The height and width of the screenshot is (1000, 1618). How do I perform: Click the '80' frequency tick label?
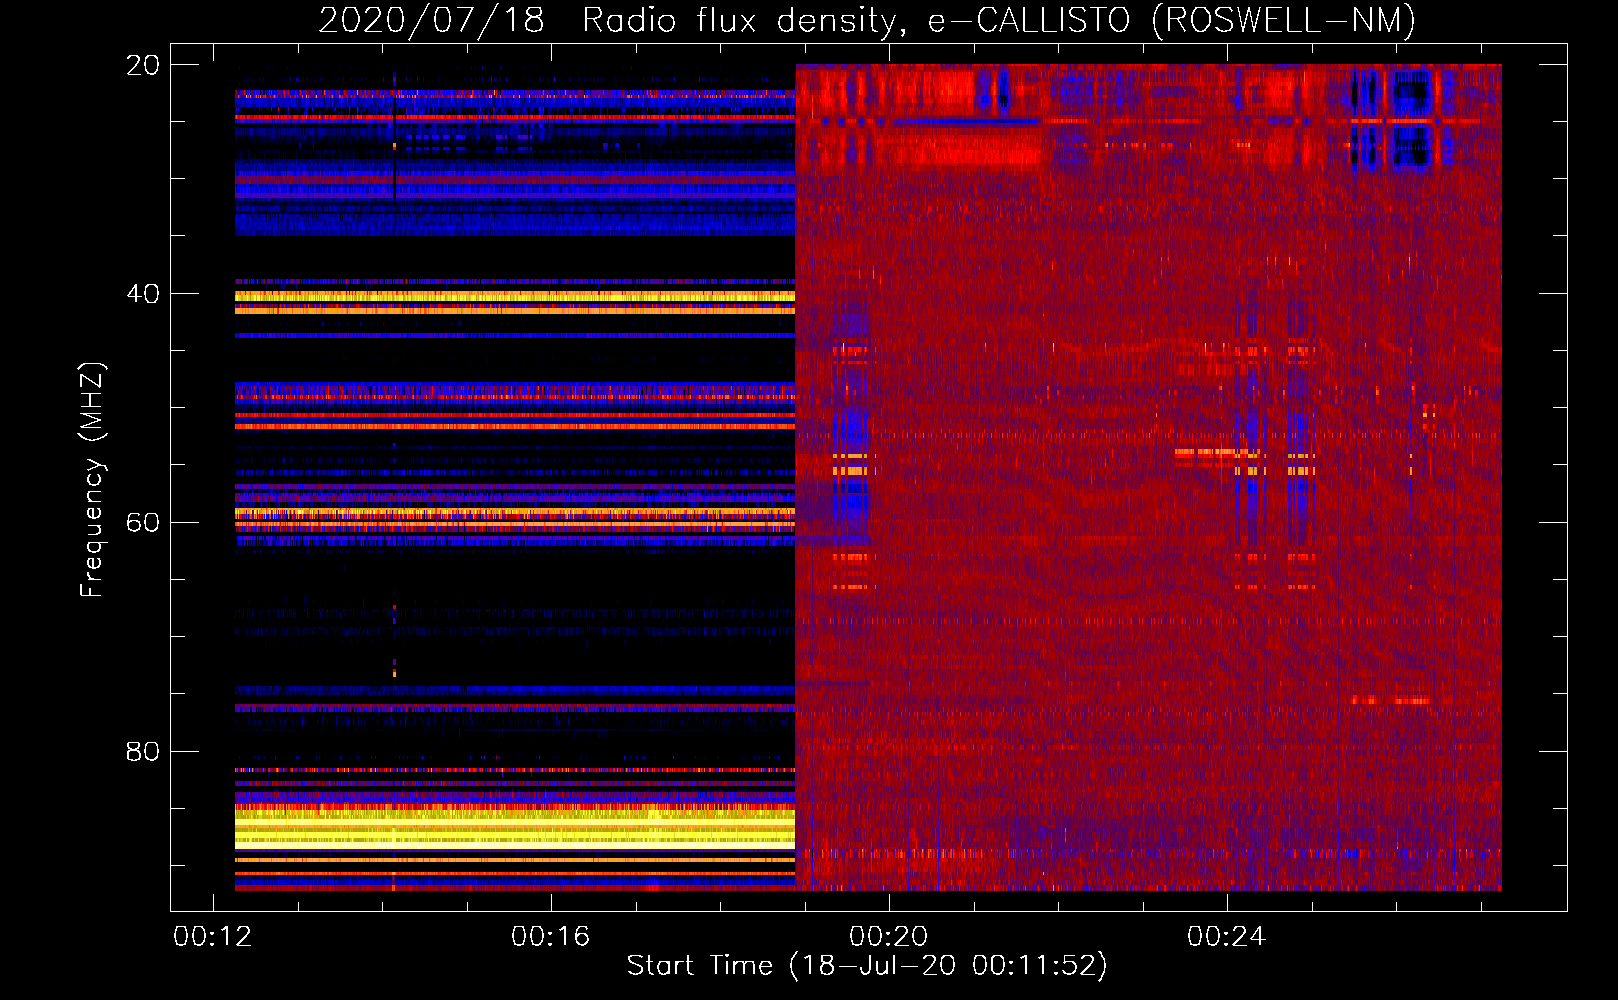coord(143,751)
